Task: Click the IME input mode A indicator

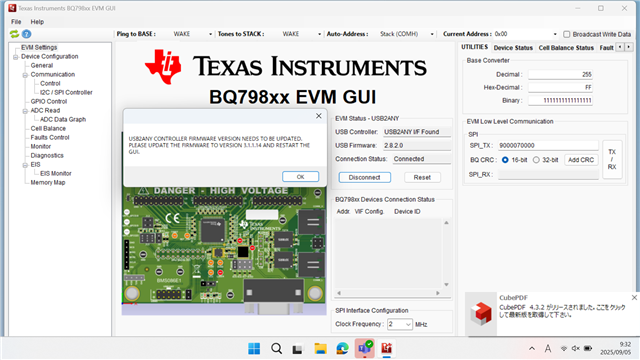Action: click(x=548, y=349)
